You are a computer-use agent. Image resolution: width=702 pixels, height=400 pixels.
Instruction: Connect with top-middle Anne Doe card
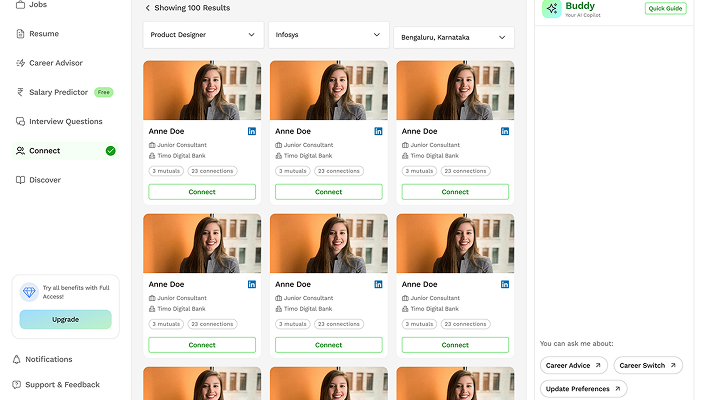(329, 192)
